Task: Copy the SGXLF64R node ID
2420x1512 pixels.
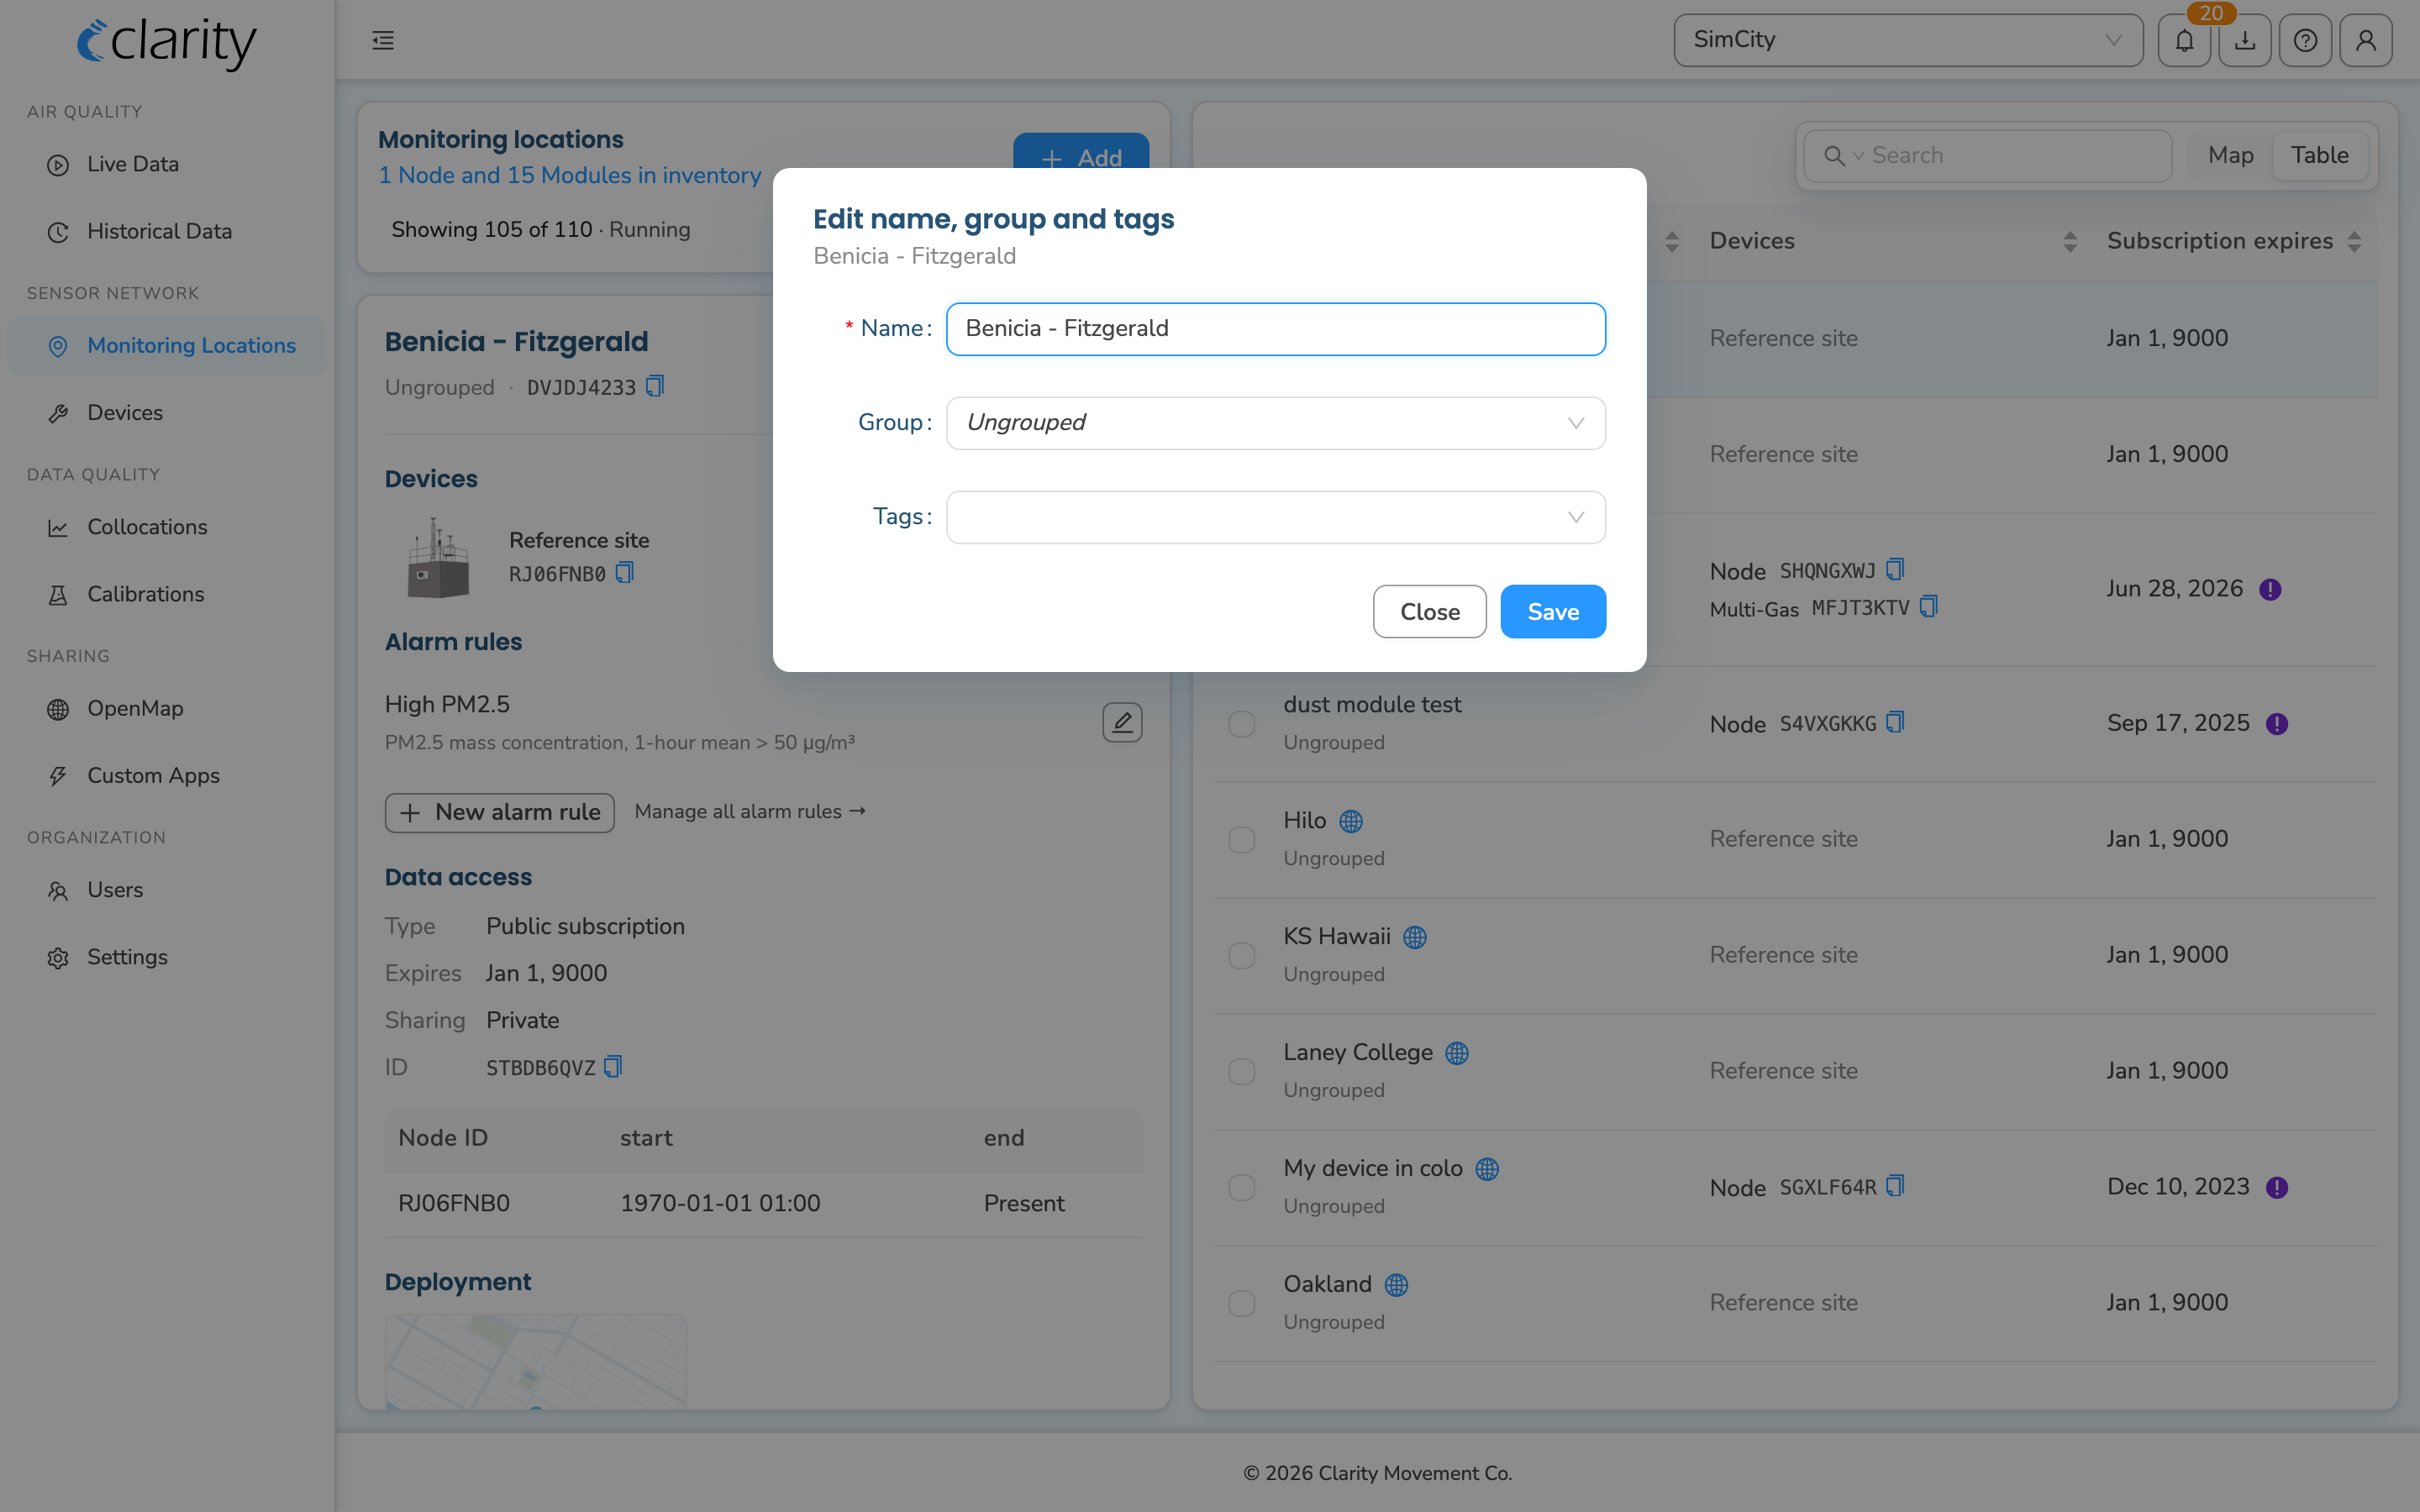Action: (1895, 1187)
